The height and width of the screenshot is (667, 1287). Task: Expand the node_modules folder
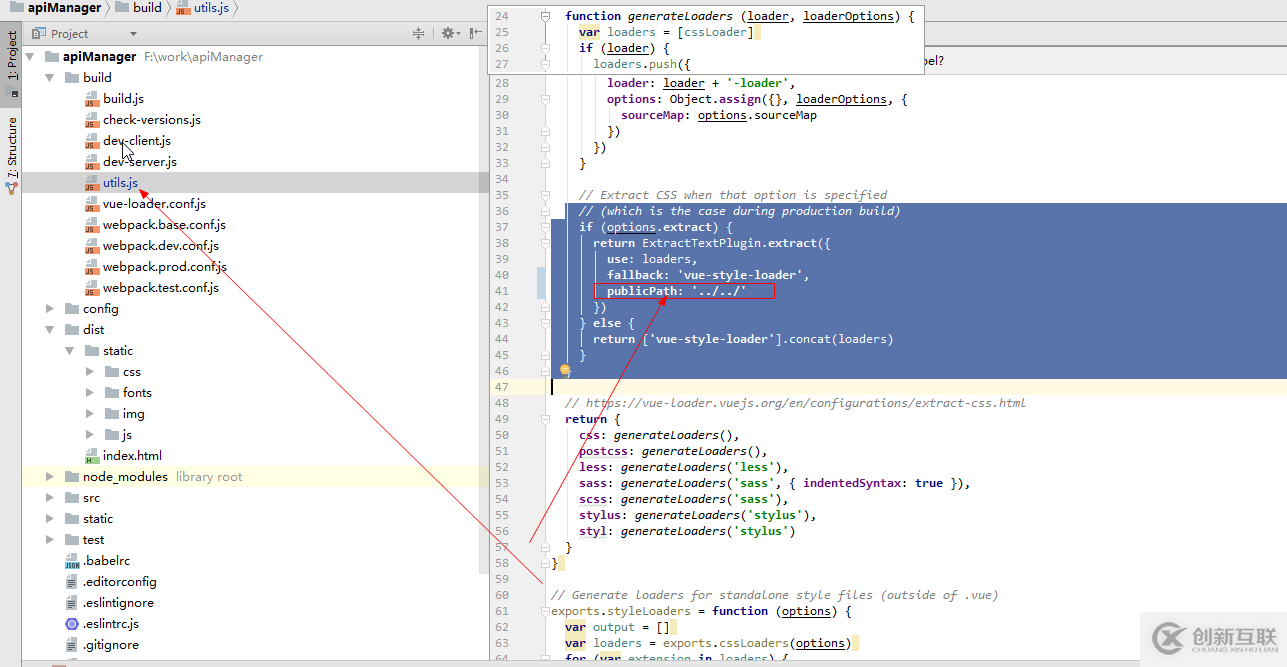[x=49, y=477]
